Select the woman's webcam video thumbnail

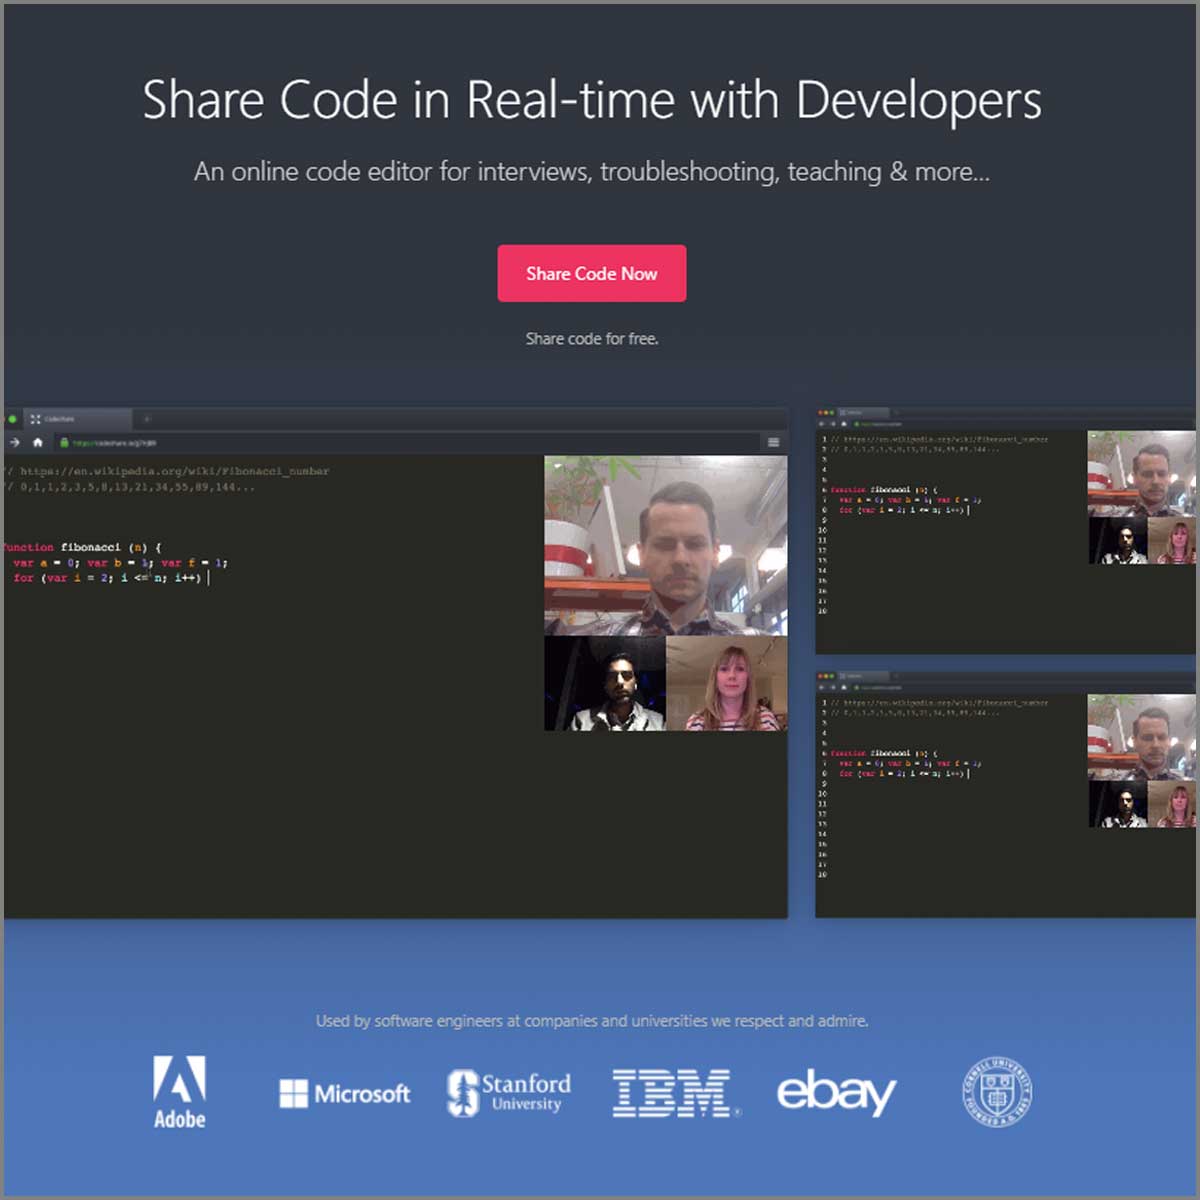click(725, 685)
